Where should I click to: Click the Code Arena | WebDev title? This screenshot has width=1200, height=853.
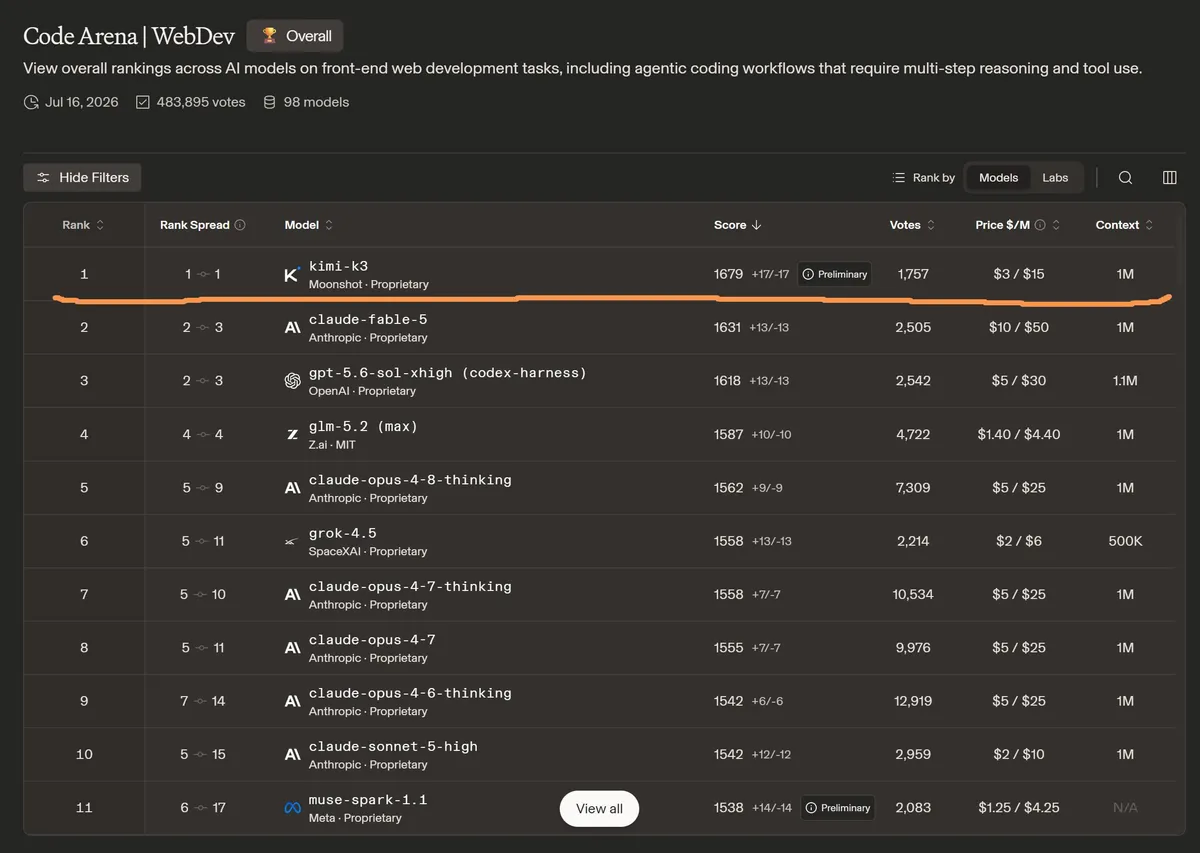[x=129, y=36]
